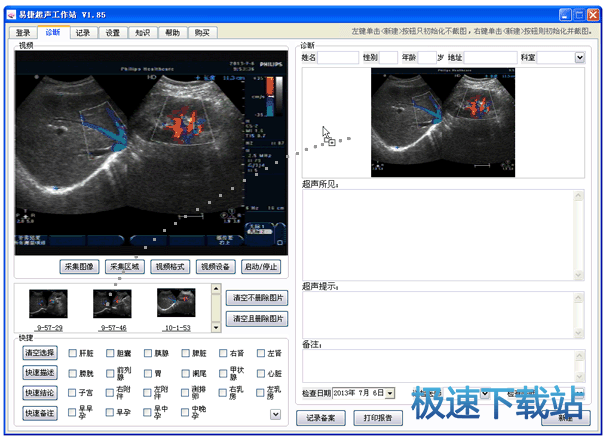The image size is (605, 440).
Task: Select the 胃 checkbox
Action: 148,373
